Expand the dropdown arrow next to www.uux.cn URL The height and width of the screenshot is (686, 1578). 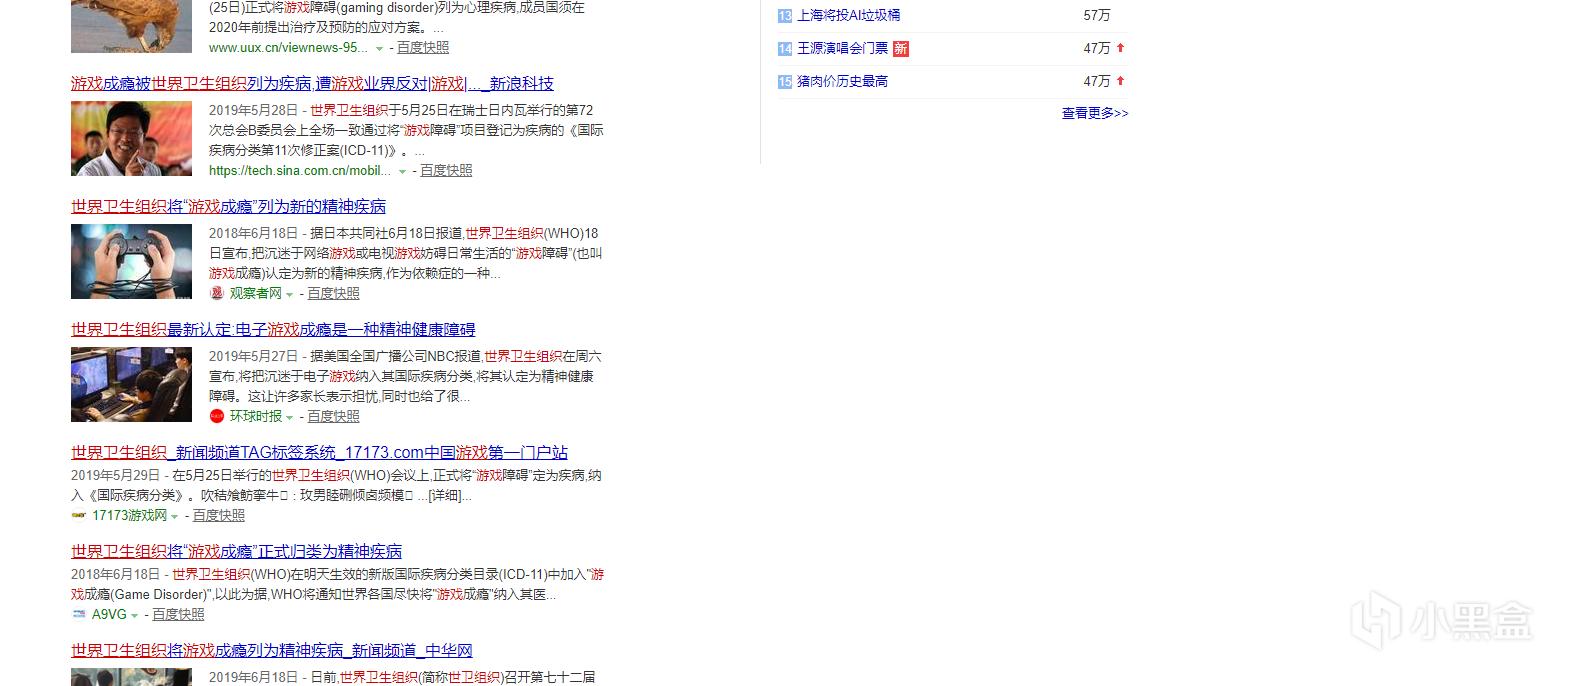pos(379,49)
